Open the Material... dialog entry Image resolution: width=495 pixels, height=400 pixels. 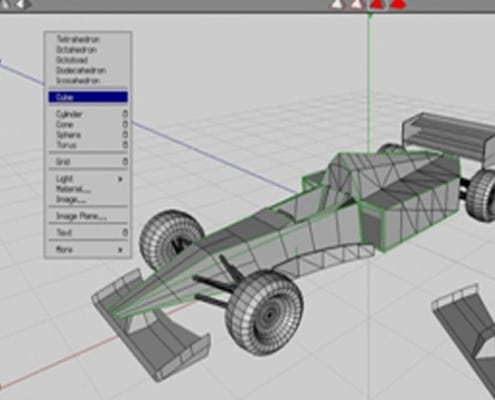[x=88, y=189]
